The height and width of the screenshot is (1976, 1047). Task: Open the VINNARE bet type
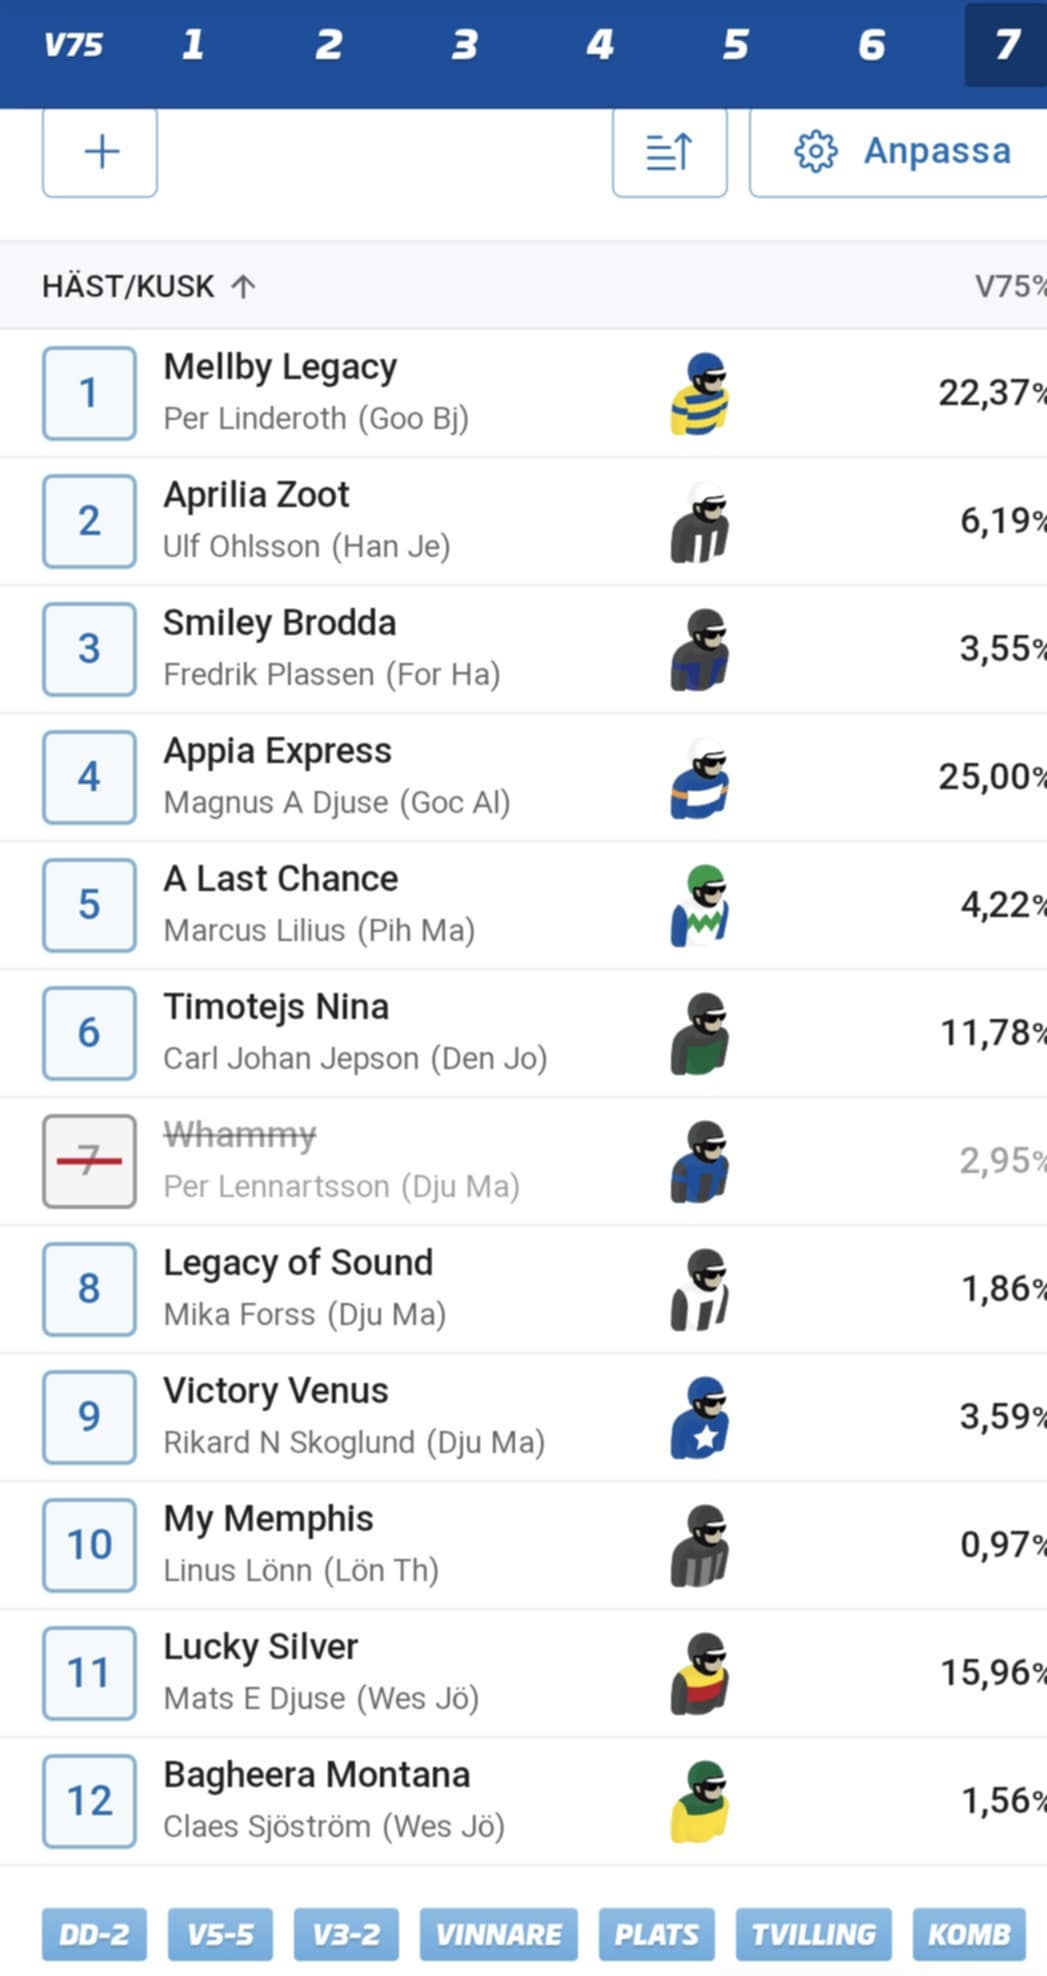498,1934
